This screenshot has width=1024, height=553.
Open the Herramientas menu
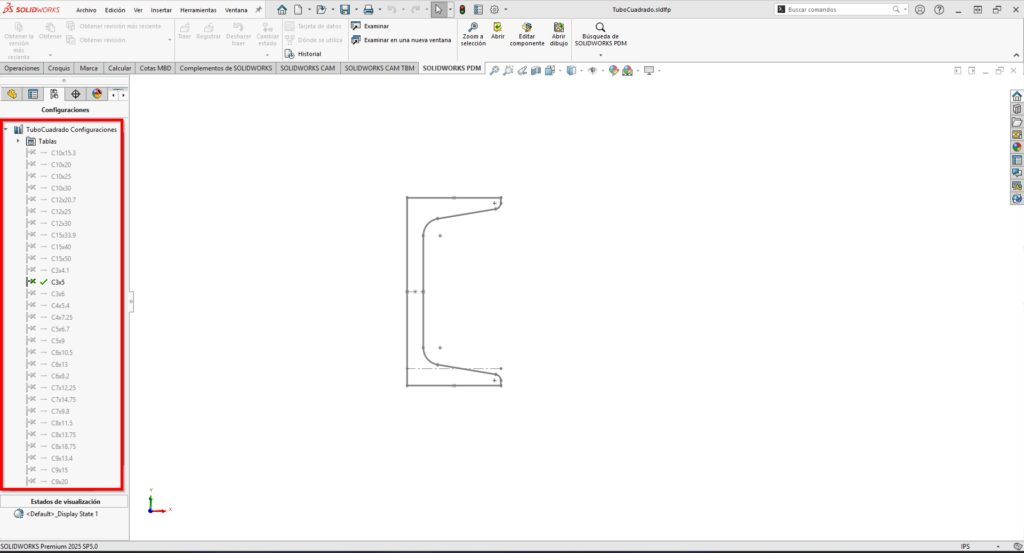[x=198, y=10]
